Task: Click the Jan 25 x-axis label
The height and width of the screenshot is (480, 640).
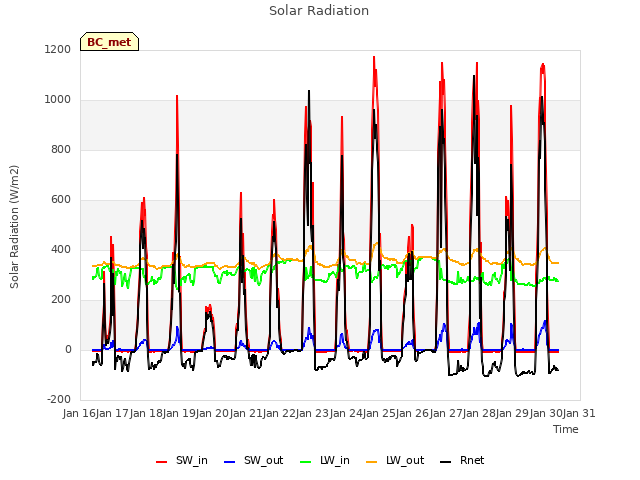Action: coord(380,413)
